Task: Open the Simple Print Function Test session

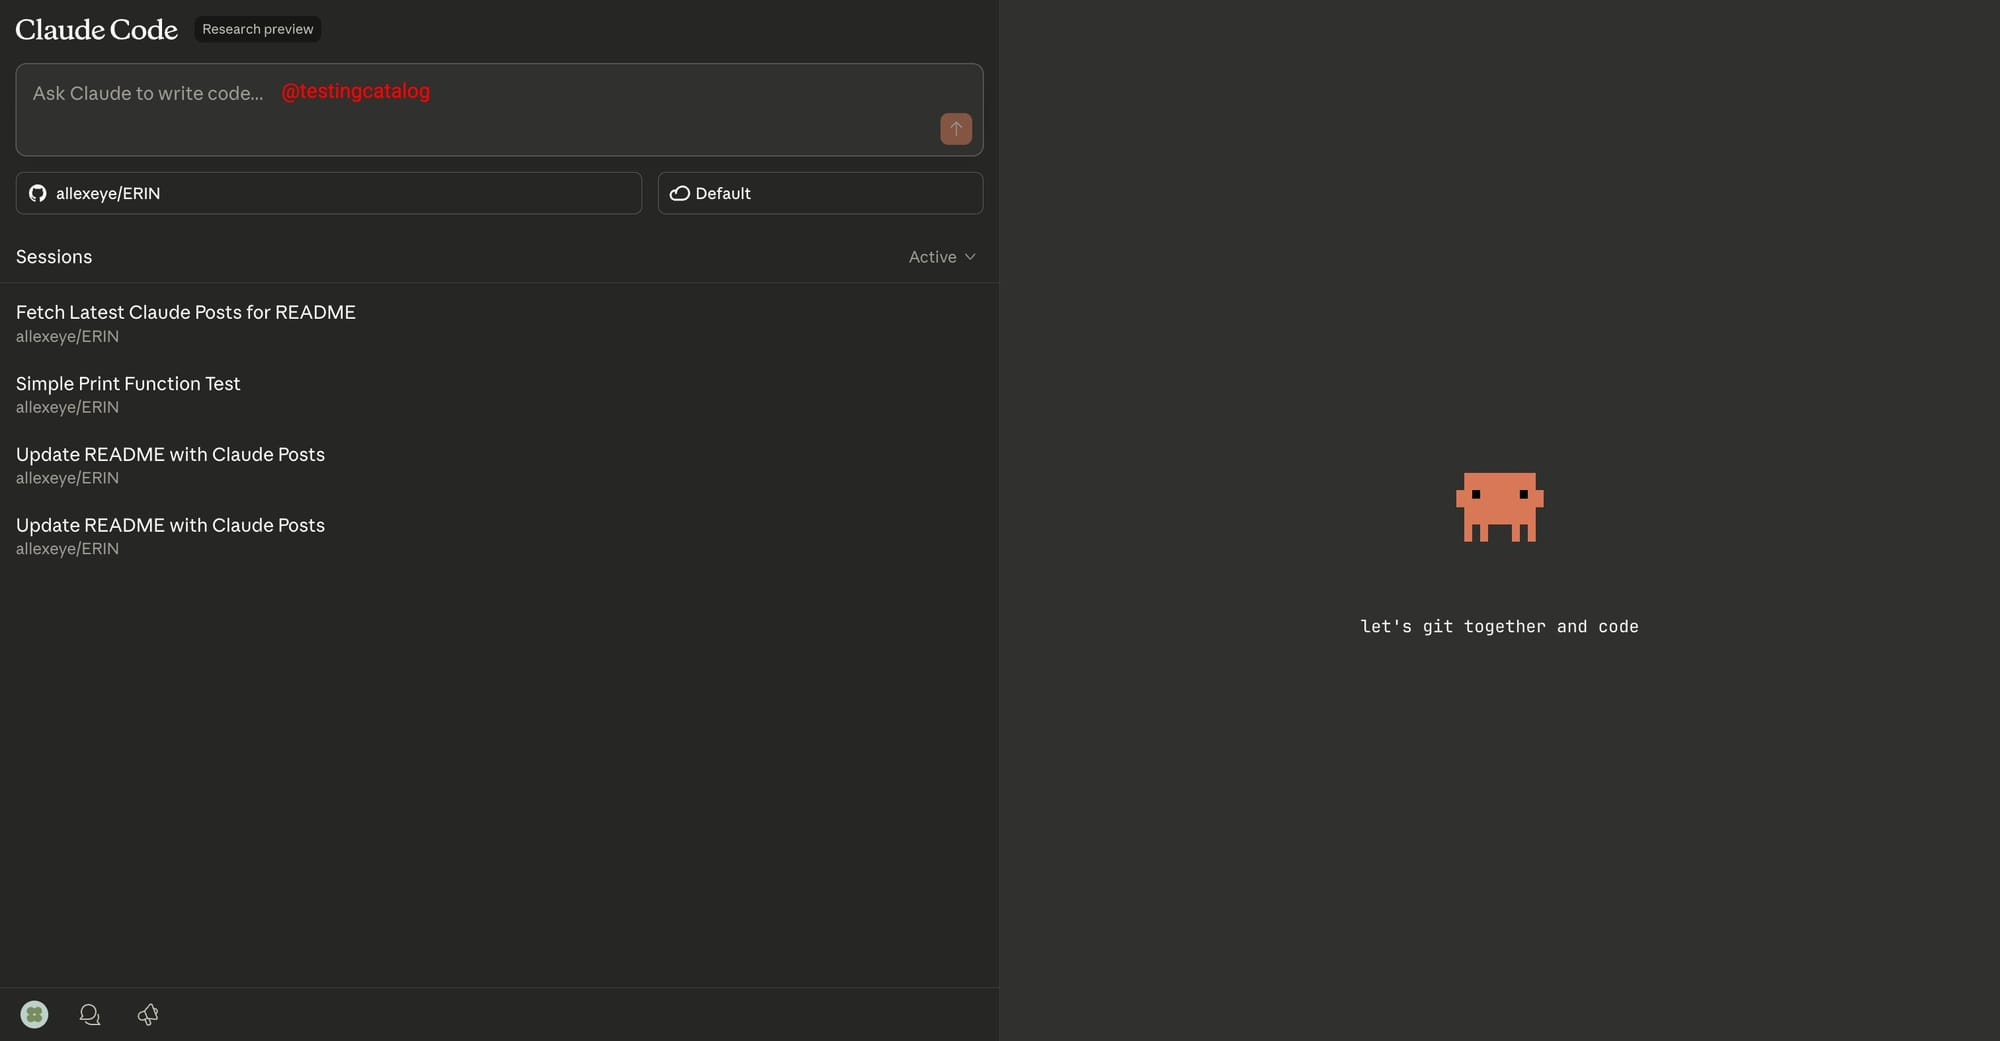Action: 499,394
